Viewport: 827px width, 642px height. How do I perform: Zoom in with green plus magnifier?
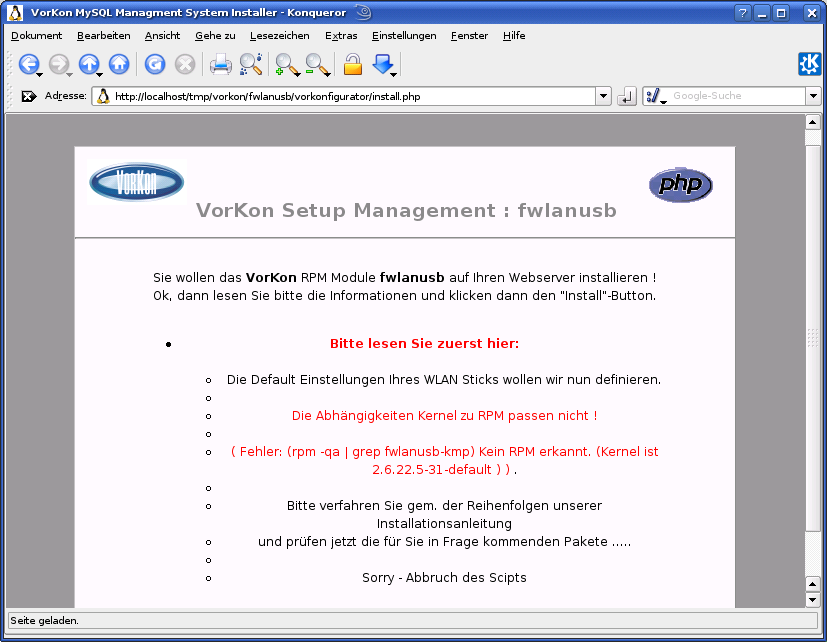click(286, 64)
